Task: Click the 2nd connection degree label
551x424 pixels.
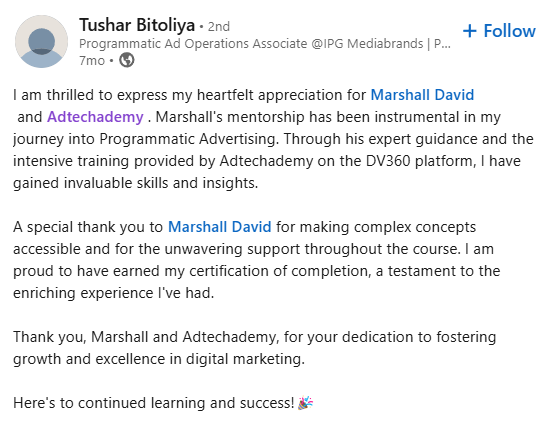Action: [x=219, y=27]
